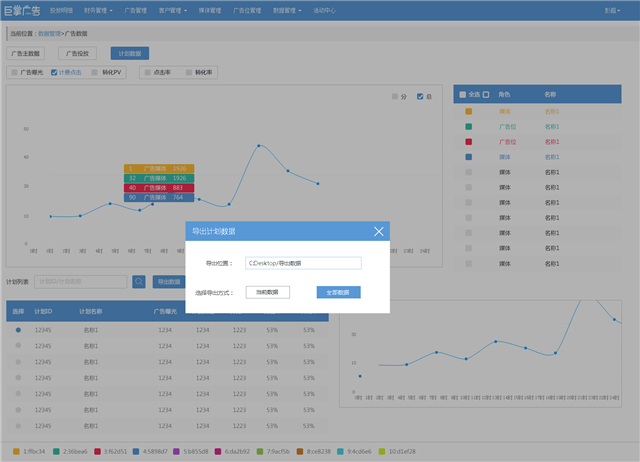The width and height of the screenshot is (640, 462).
Task: Switch to the 广告投放 tab
Action: coord(77,53)
